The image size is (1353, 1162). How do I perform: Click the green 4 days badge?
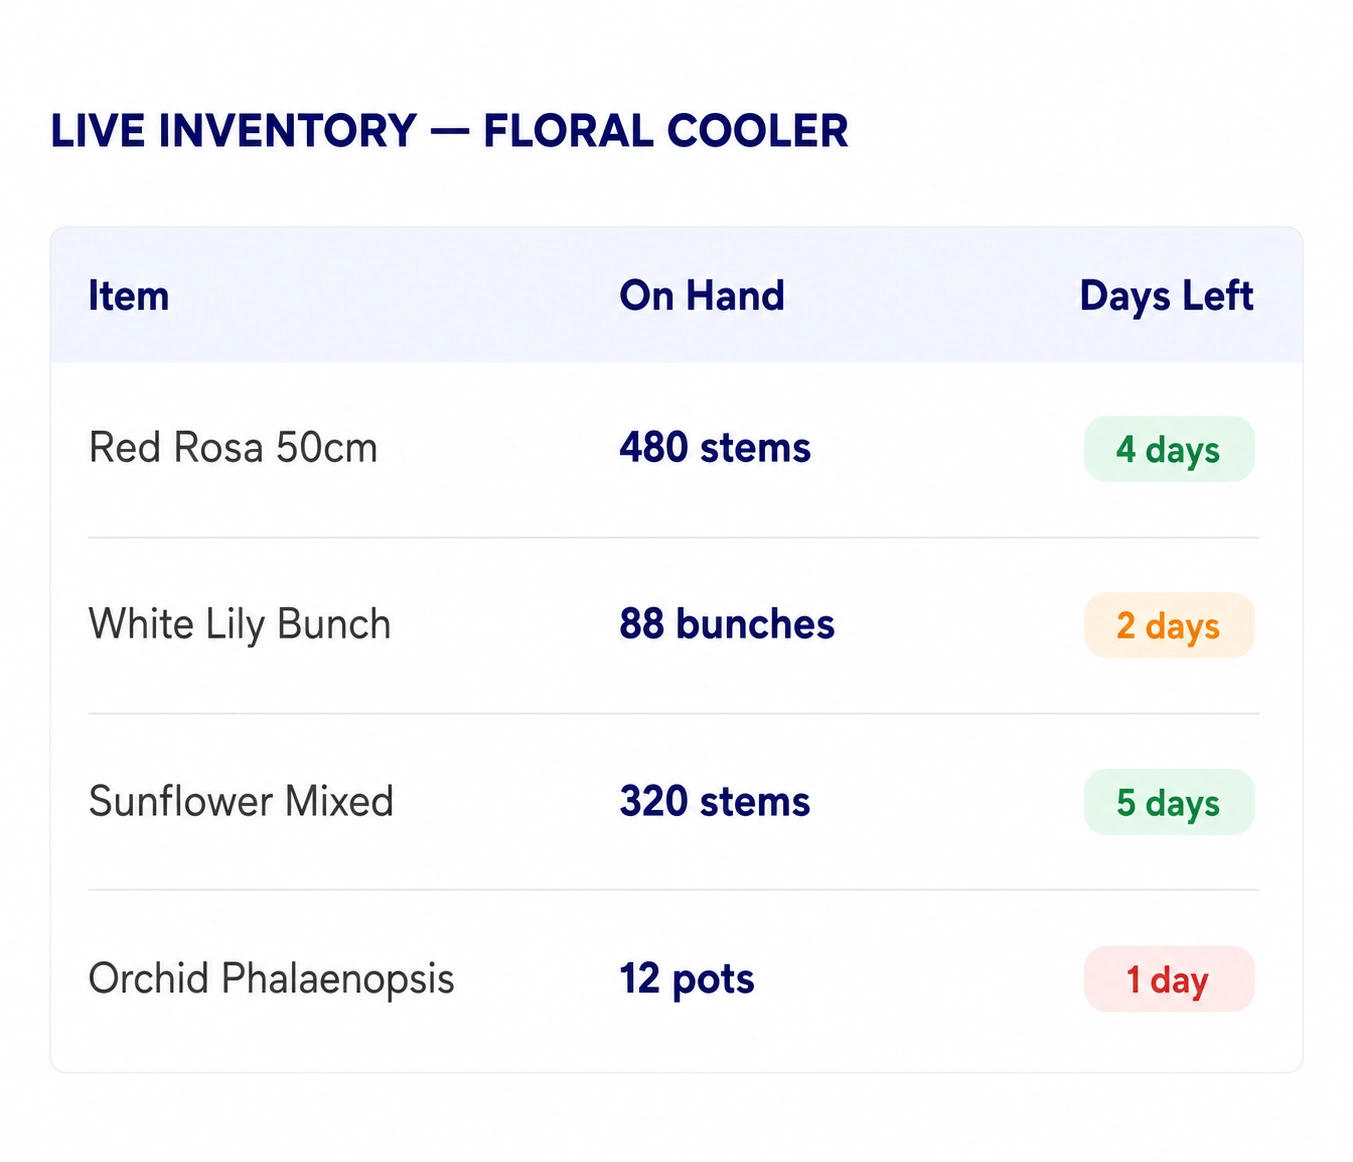tap(1169, 449)
